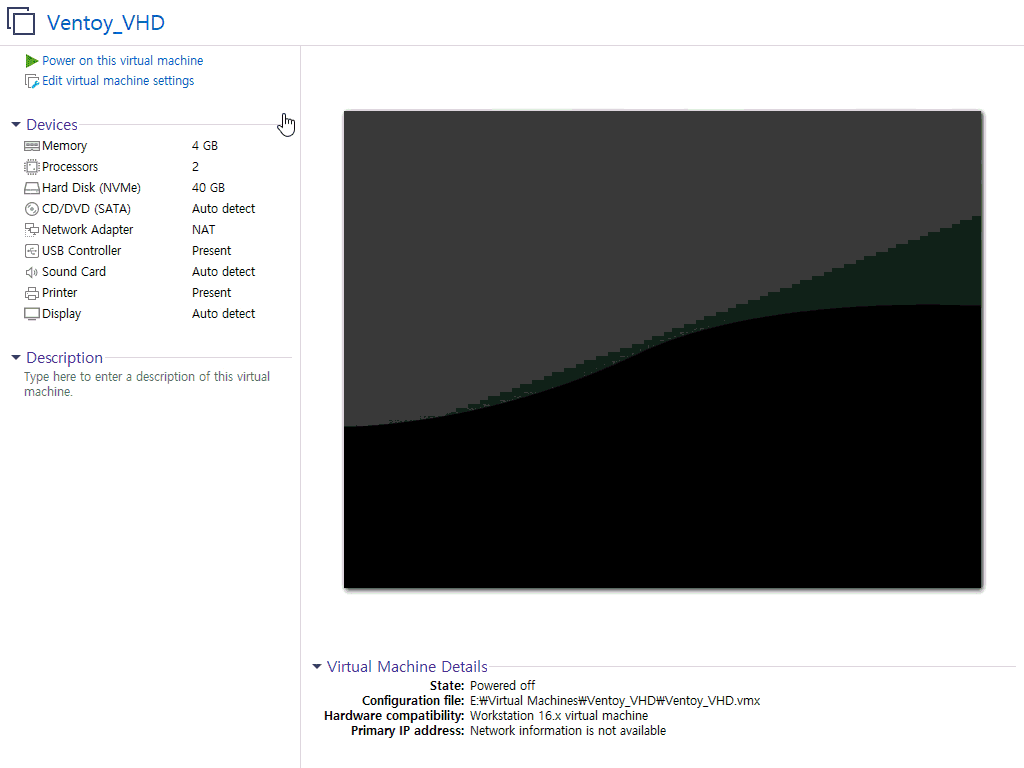The height and width of the screenshot is (768, 1024).
Task: Click the Printer icon
Action: click(x=31, y=293)
